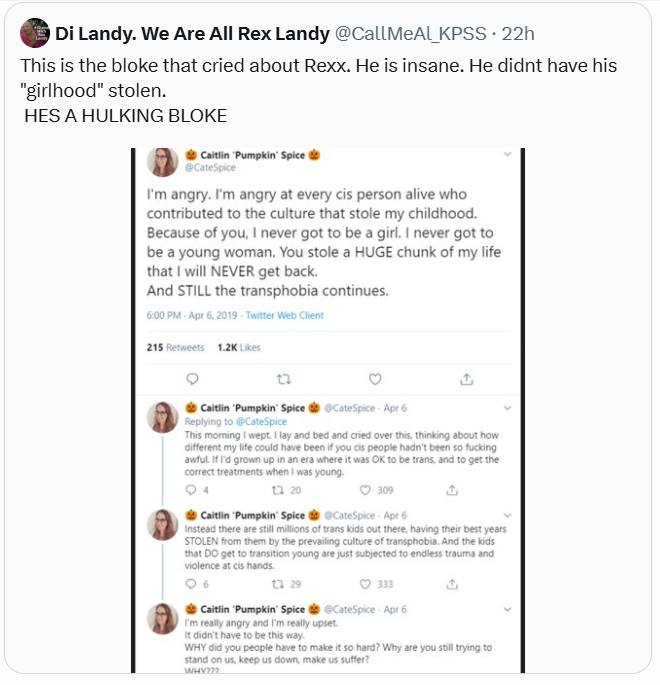Click retweet icon under main embedded tweet
Image resolution: width=660 pixels, height=685 pixels.
click(x=283, y=379)
